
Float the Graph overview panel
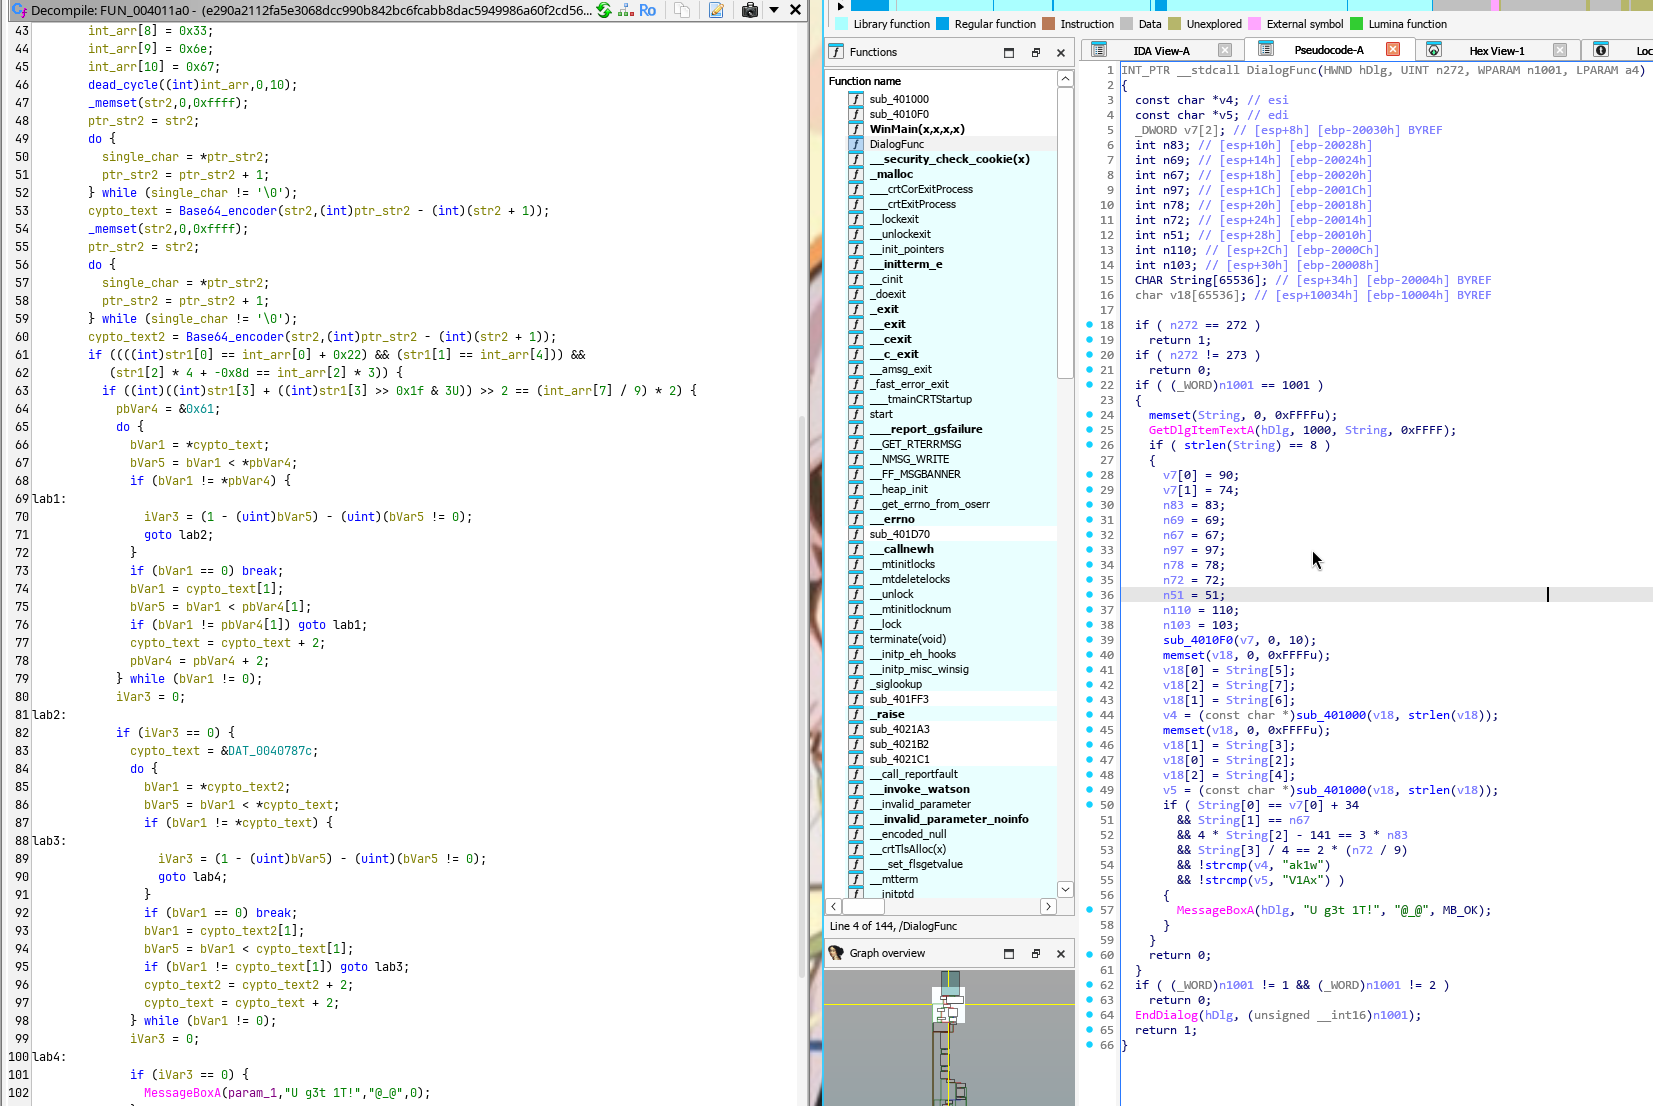click(1036, 954)
